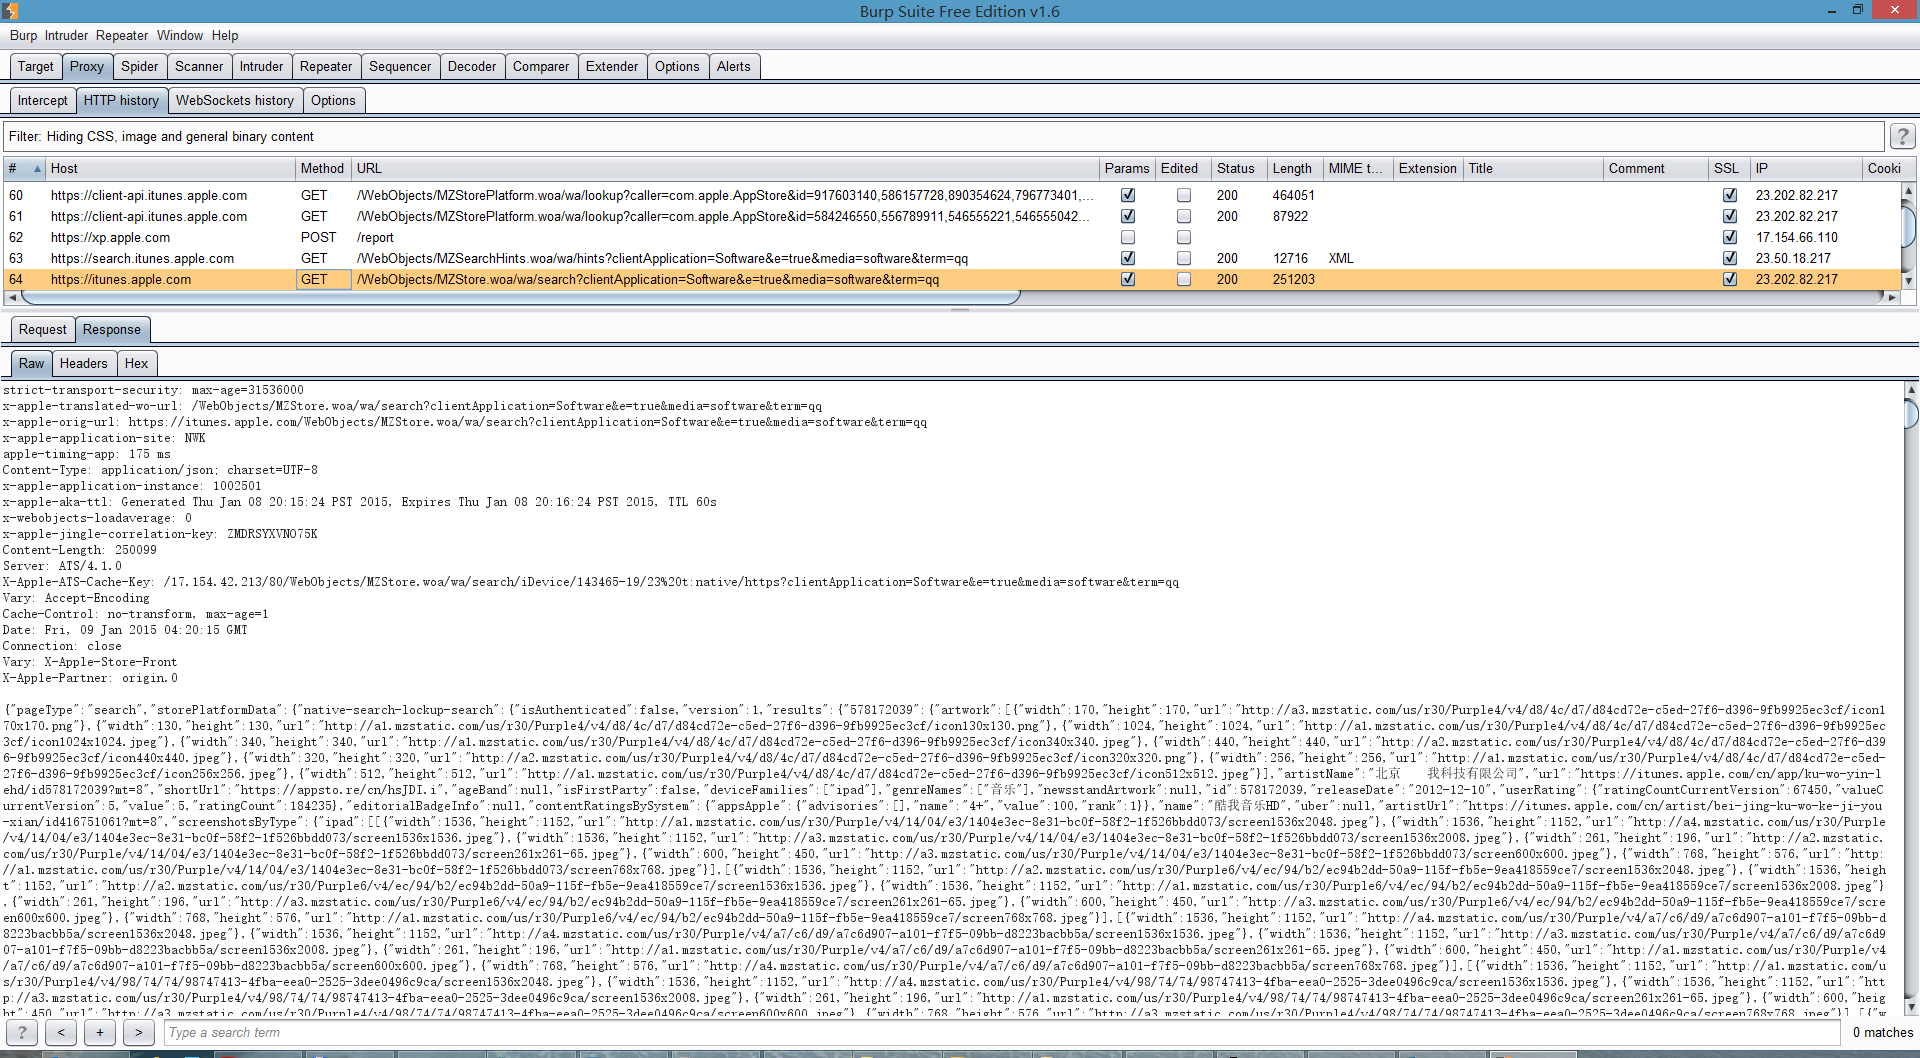Sort history by Title column
Image resolution: width=1920 pixels, height=1058 pixels.
coord(1533,169)
